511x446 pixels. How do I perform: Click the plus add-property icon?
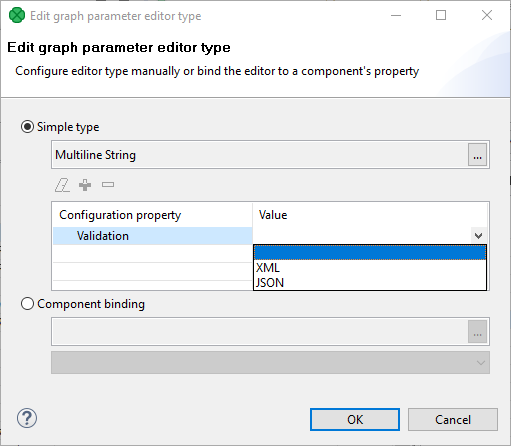pyautogui.click(x=85, y=185)
